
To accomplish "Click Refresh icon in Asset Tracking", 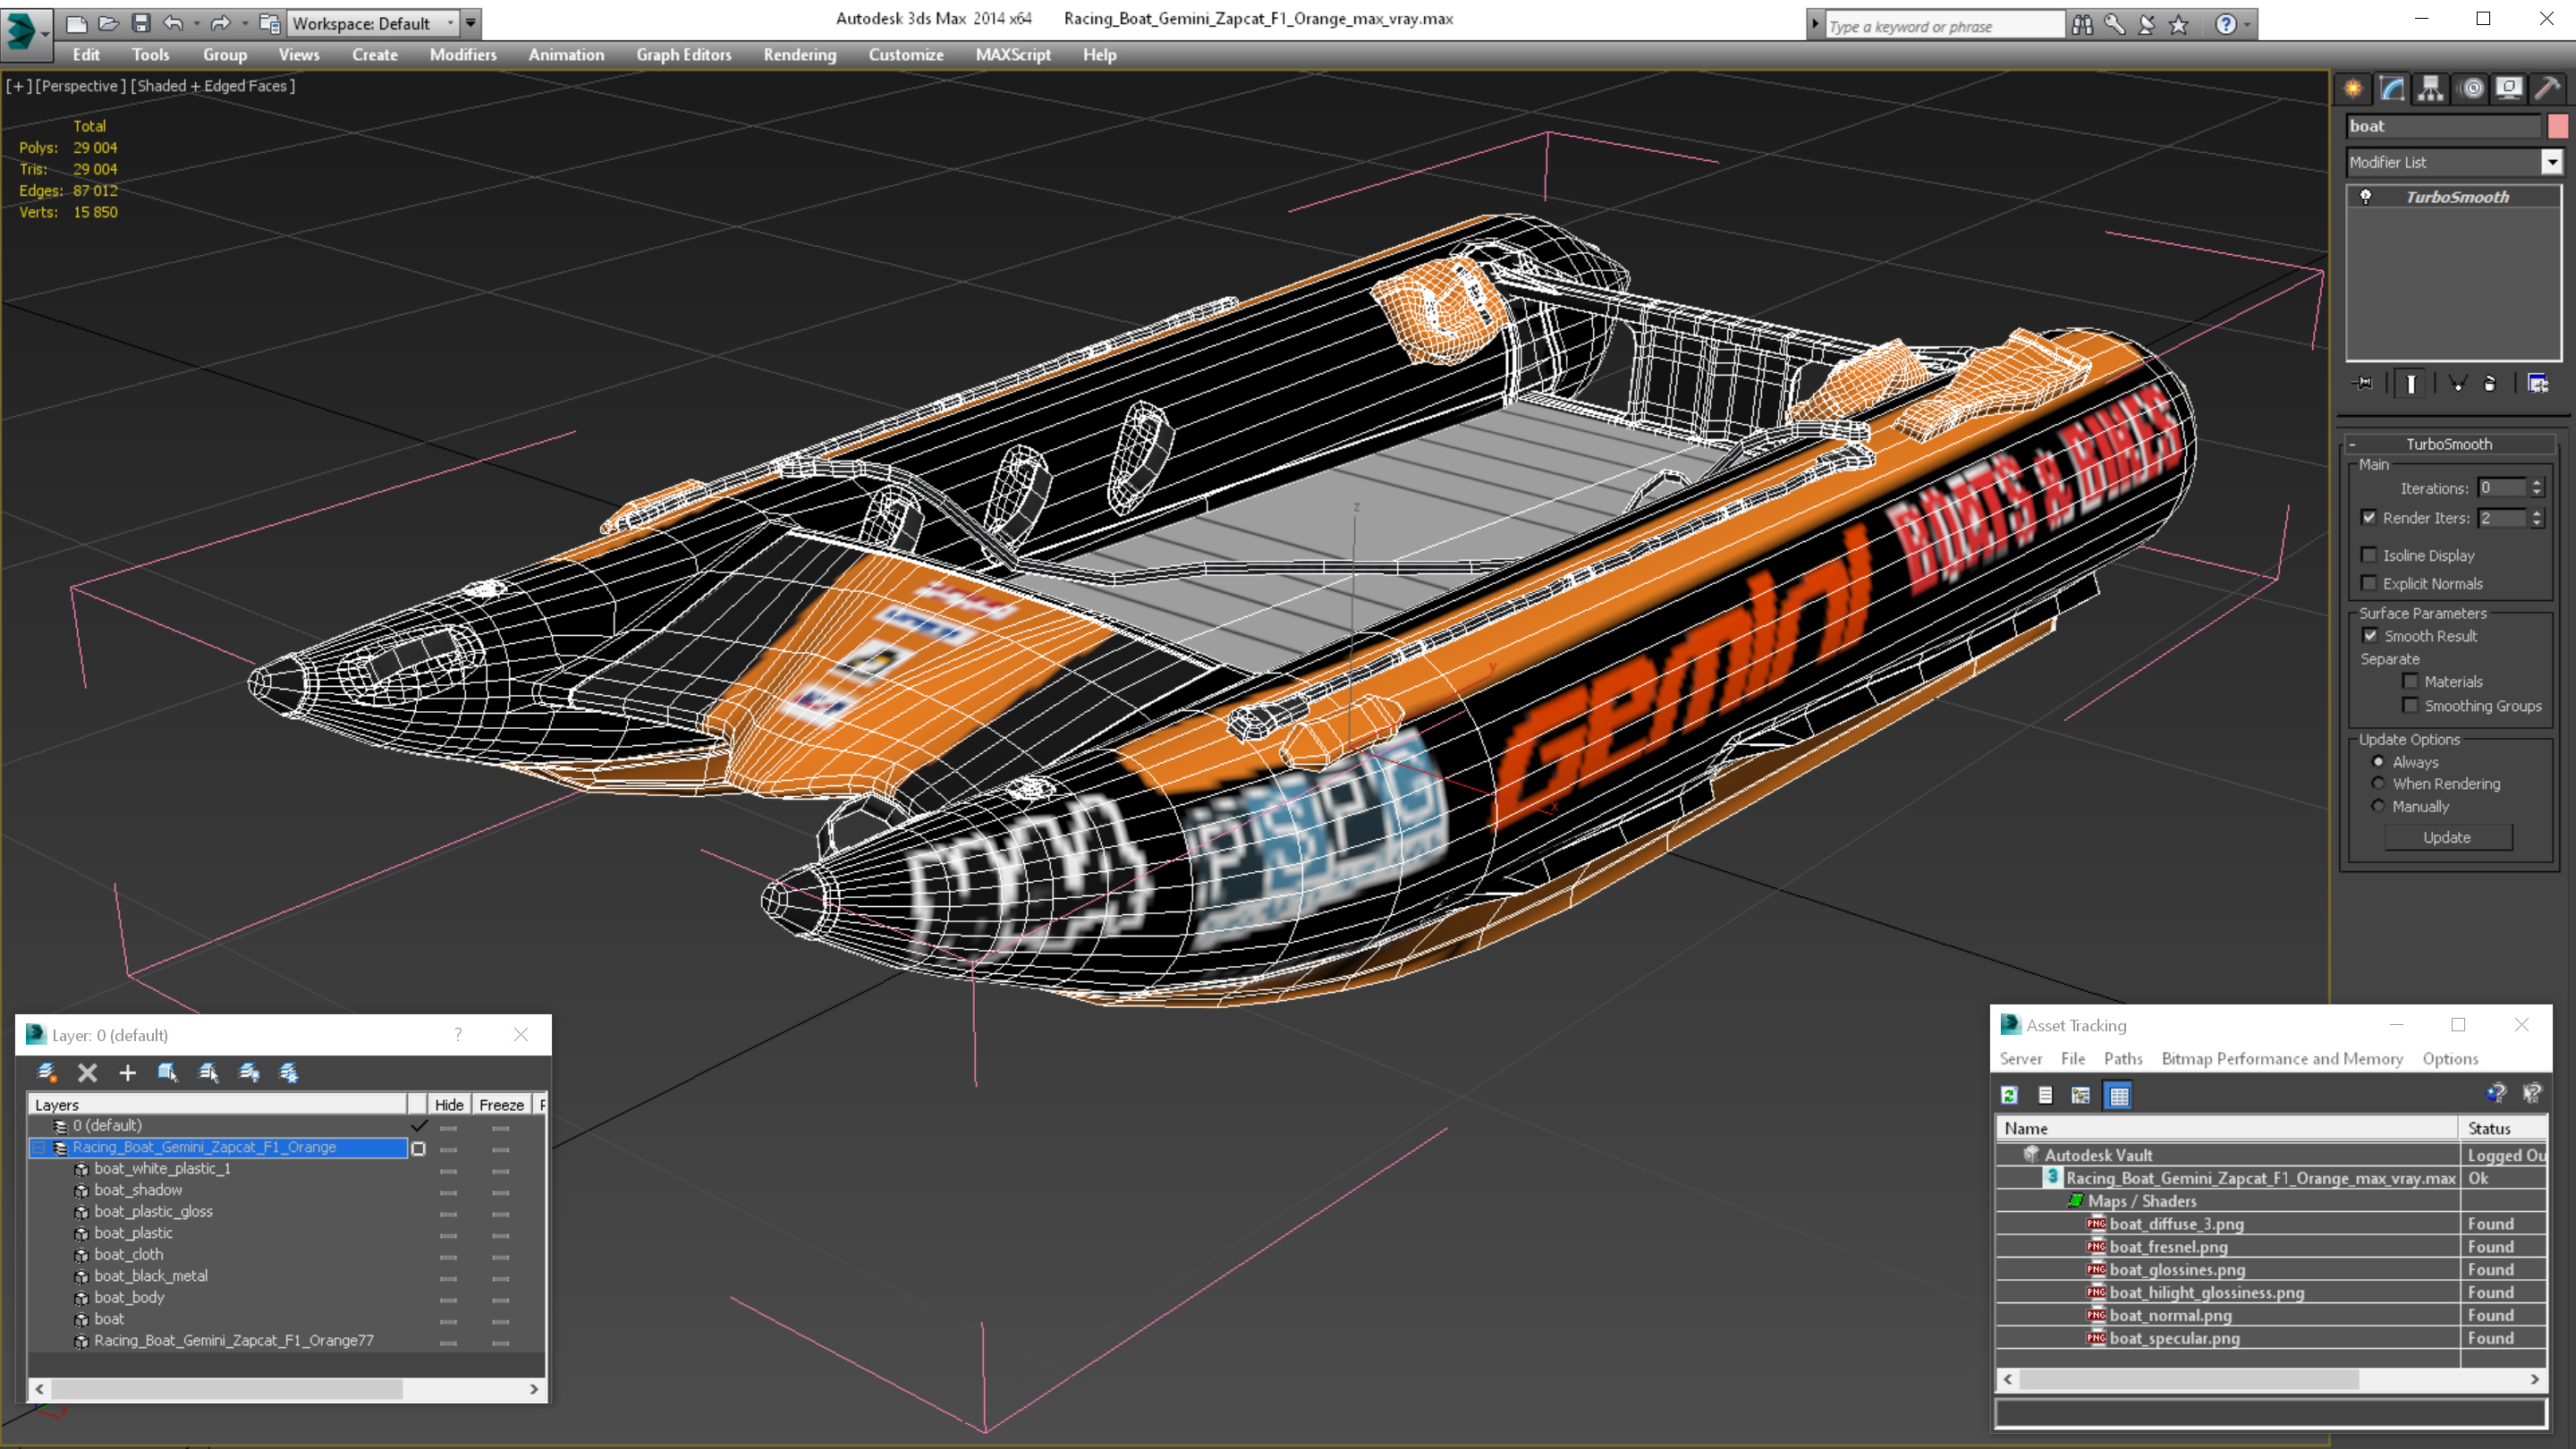I will (2009, 1095).
